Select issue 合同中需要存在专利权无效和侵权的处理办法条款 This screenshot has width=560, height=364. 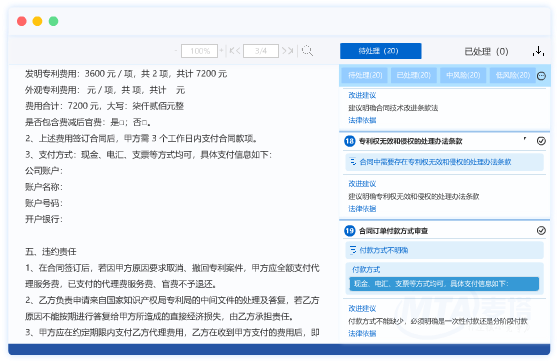click(x=444, y=162)
